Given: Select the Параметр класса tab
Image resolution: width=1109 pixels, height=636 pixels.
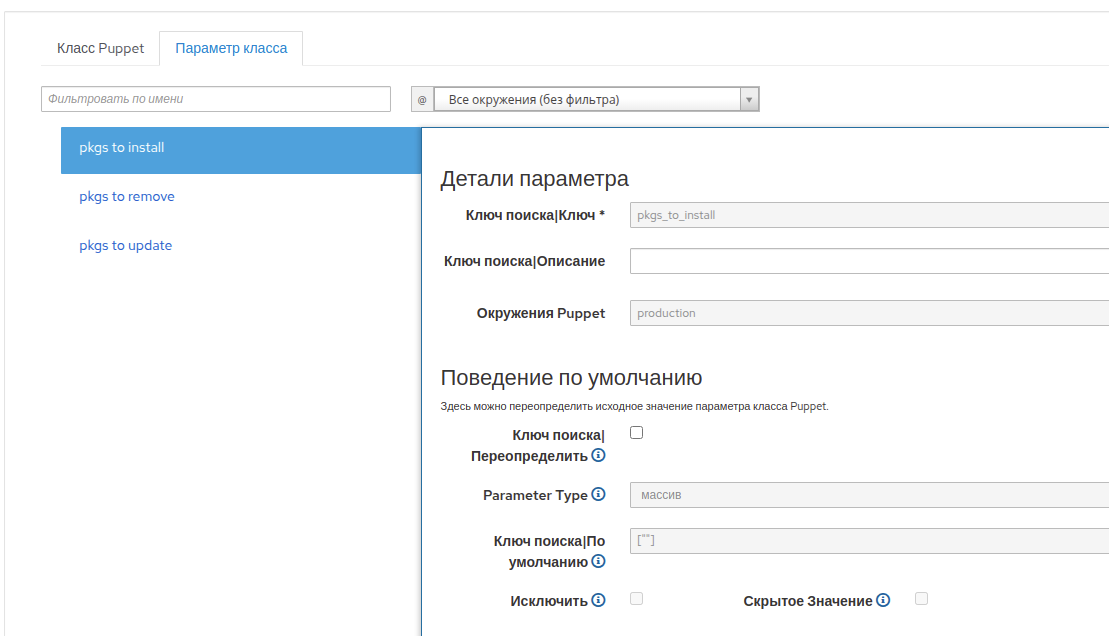Looking at the screenshot, I should 231,48.
